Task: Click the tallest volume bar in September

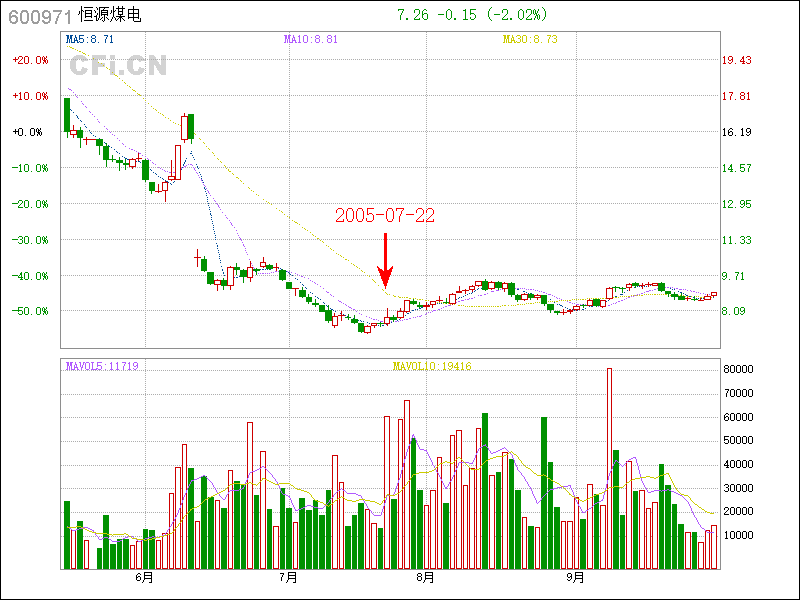Action: coord(609,468)
